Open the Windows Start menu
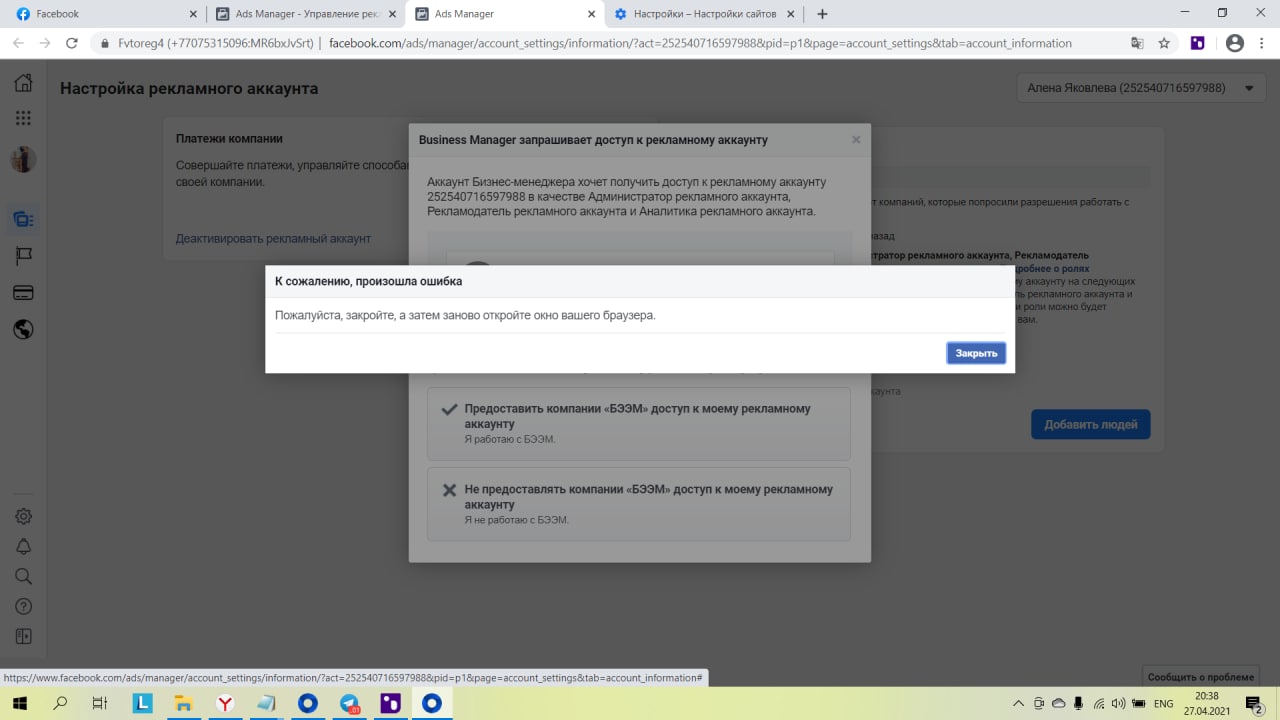Image resolution: width=1280 pixels, height=720 pixels. 20,703
